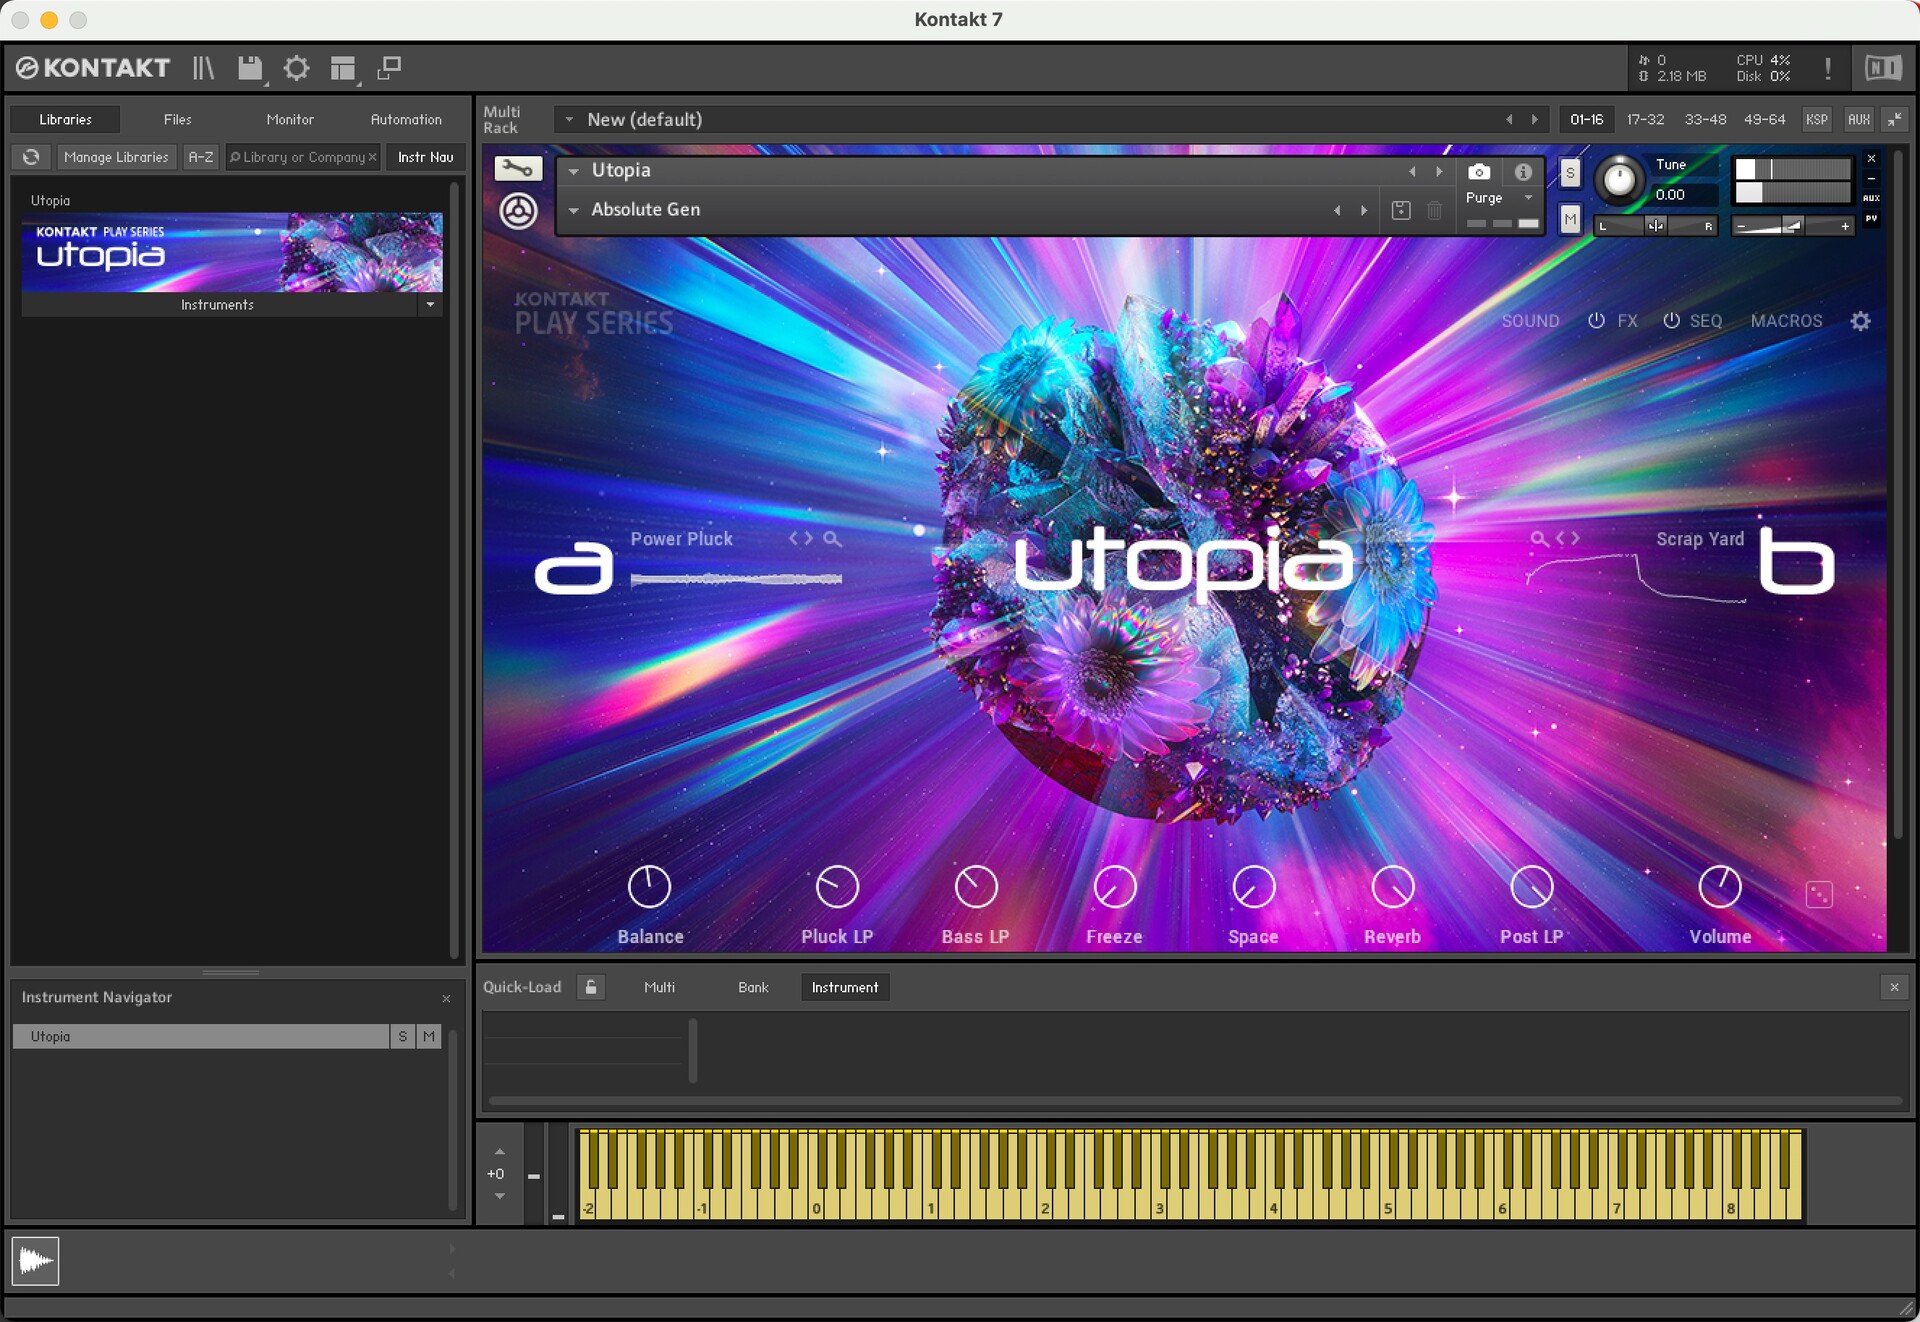
Task: Open the SOUND page
Action: click(1530, 321)
